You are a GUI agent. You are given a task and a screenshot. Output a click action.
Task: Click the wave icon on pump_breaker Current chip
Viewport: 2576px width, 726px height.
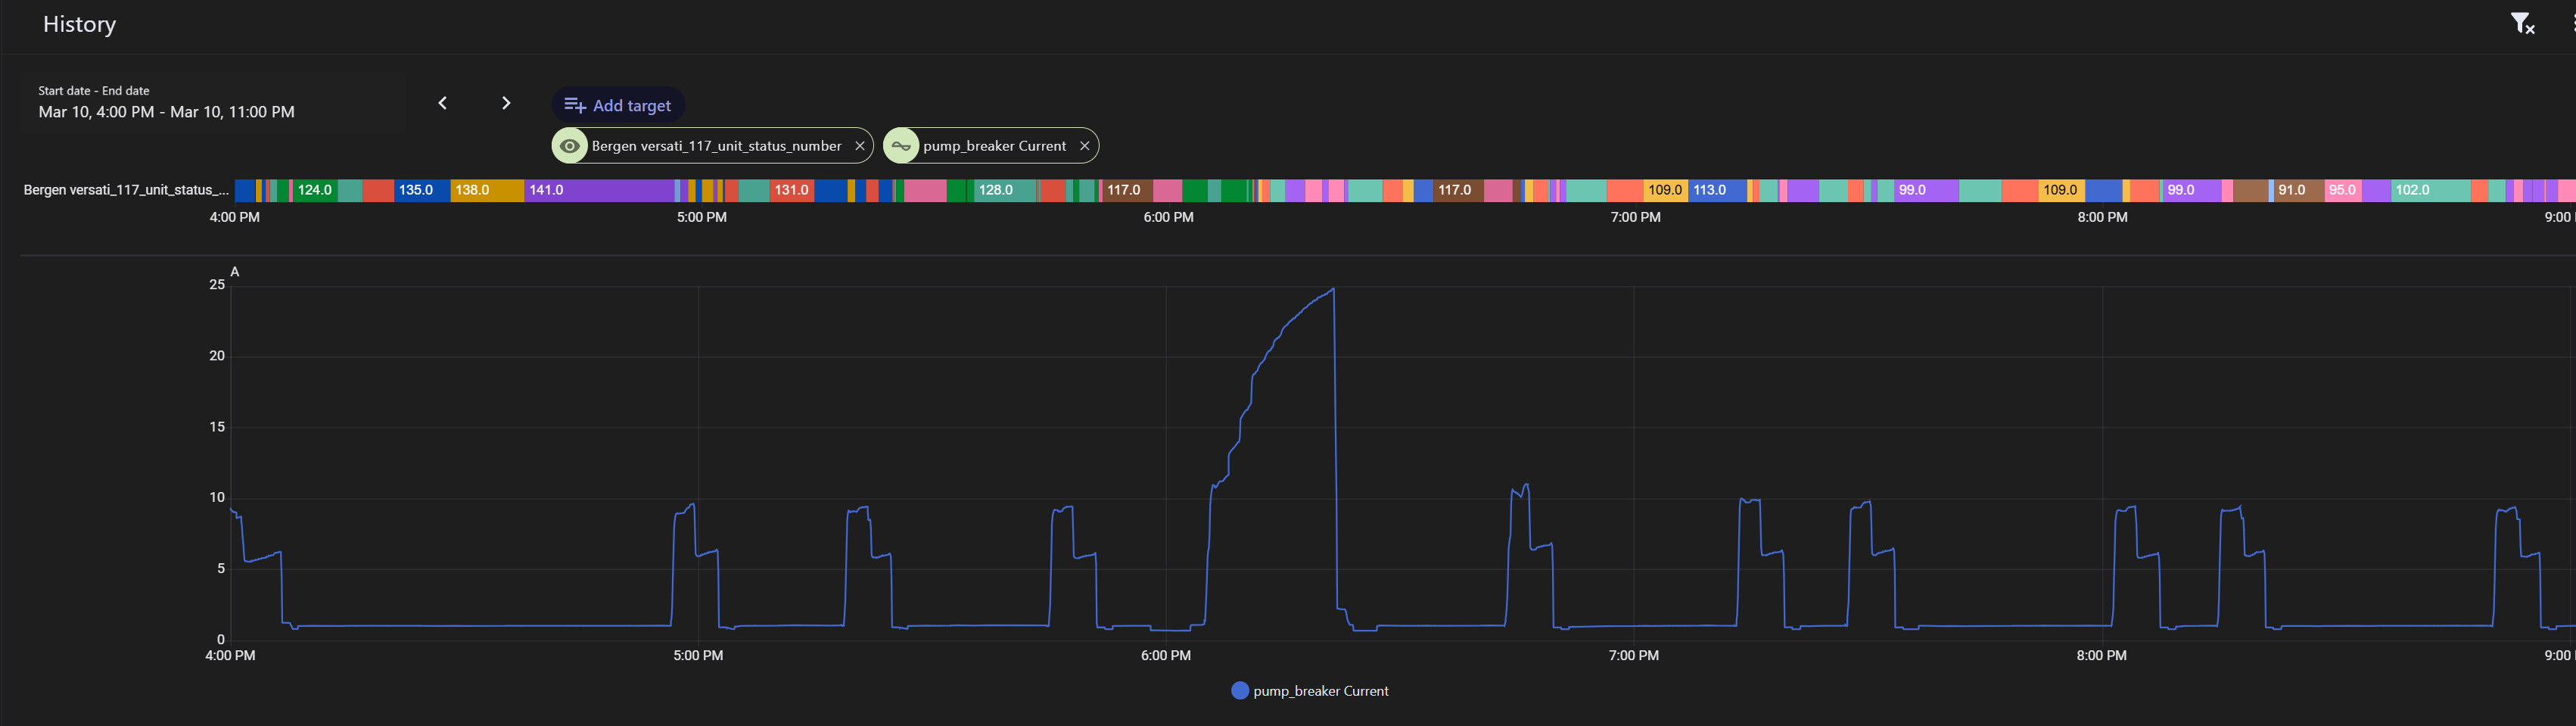click(x=901, y=146)
